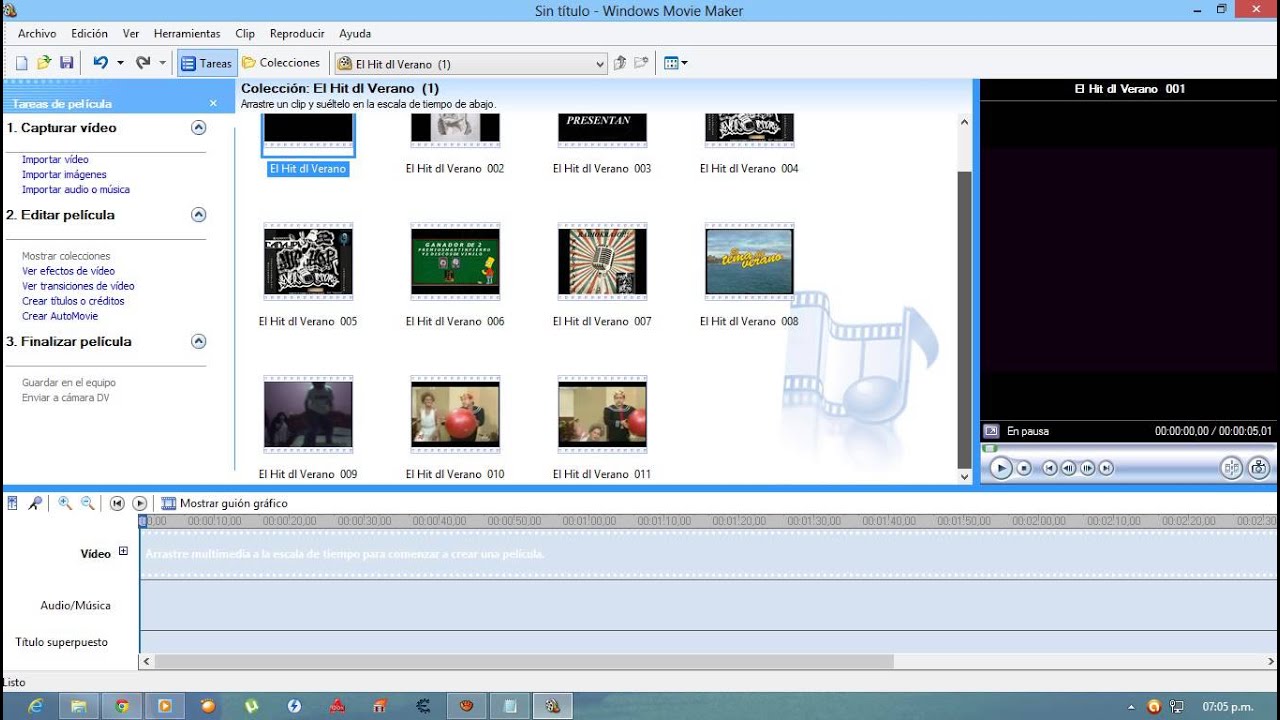Toggle the Tareas pane button
Screen dimensions: 1280x720
pos(207,63)
